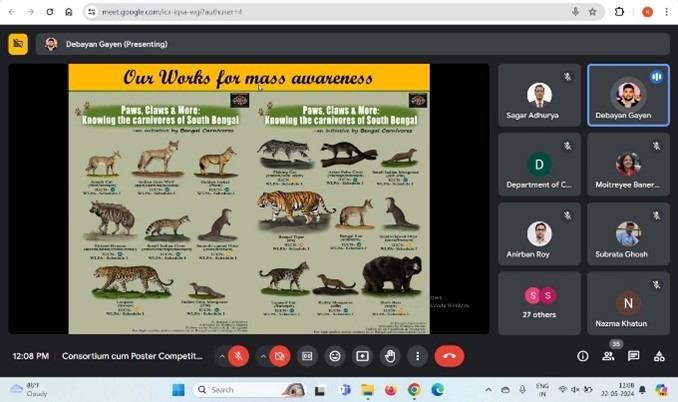Open more options three-dot menu in Meet
Viewport: 678px width, 402px height.
(417, 356)
